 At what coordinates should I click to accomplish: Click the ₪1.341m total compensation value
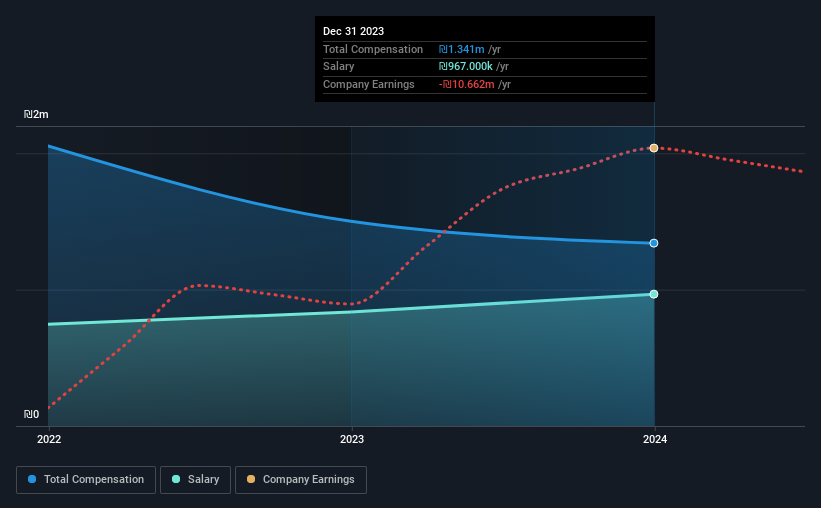461,49
